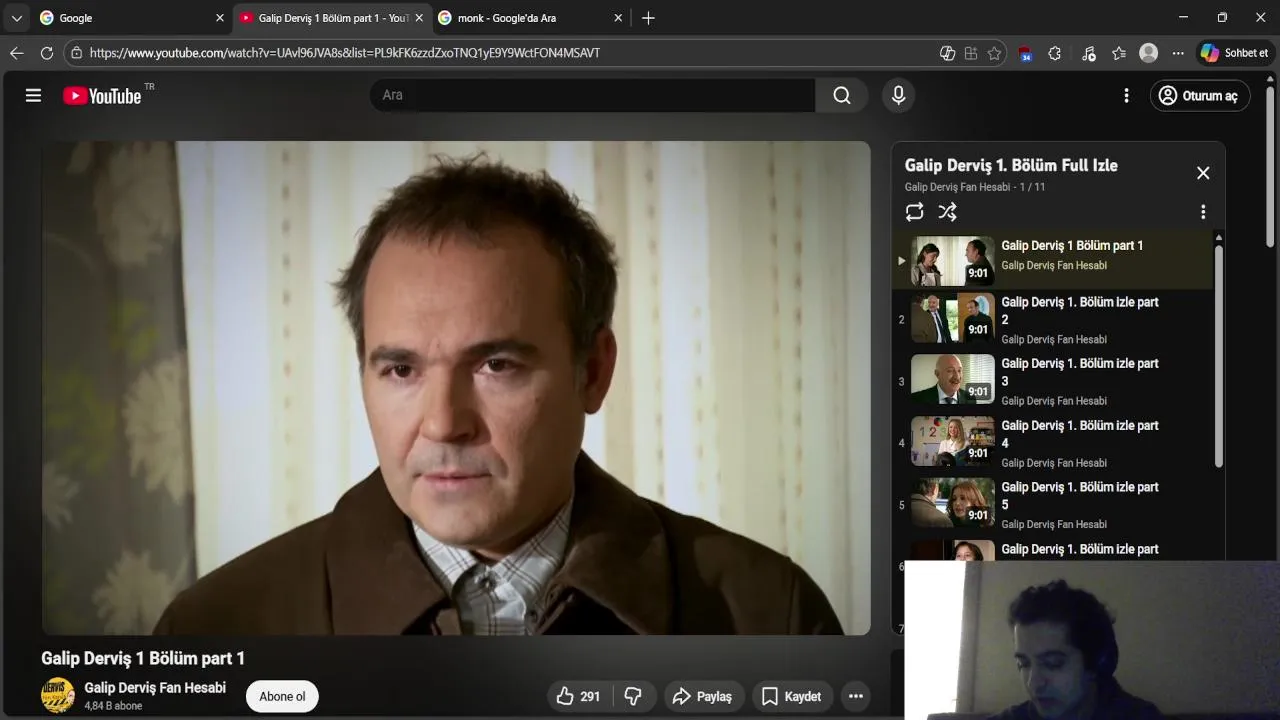Close the playlist panel
This screenshot has width=1280, height=720.
[1203, 173]
